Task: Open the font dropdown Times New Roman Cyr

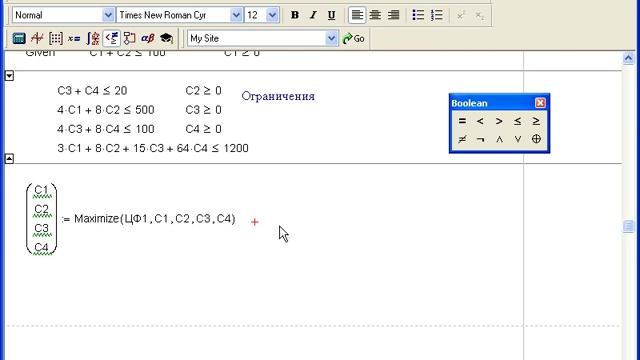Action: pos(236,15)
